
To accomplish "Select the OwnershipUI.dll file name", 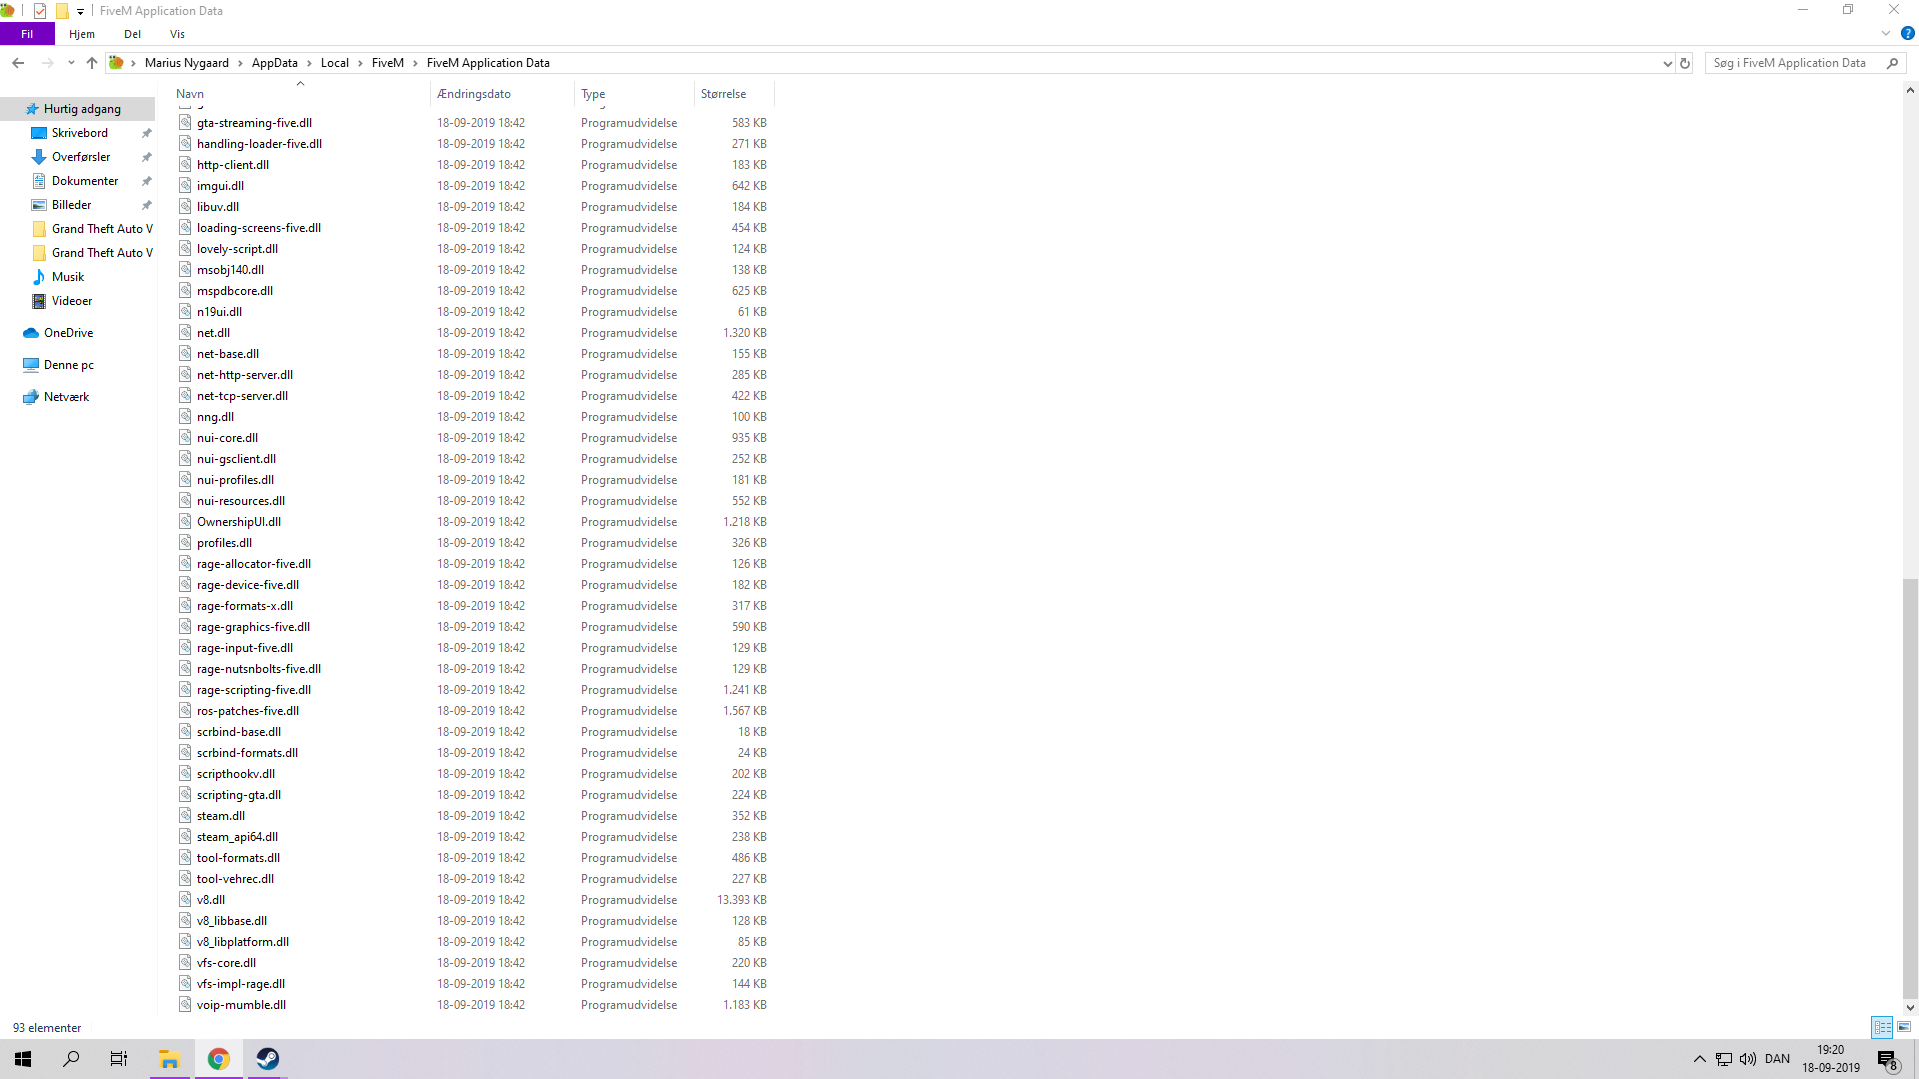I will 239,522.
